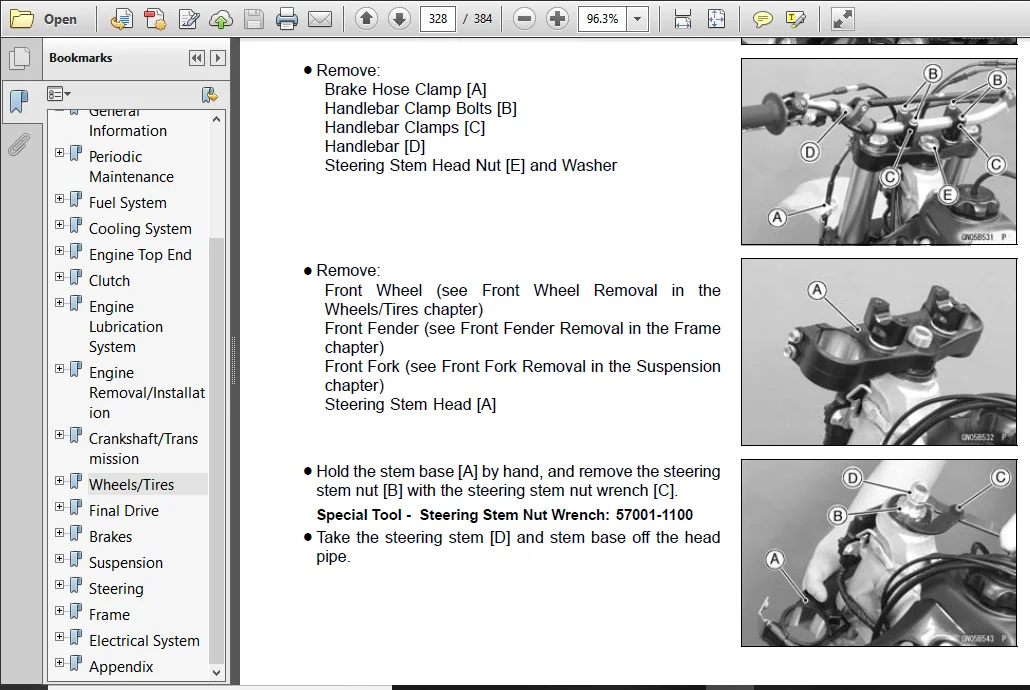Expand the Suspension bookmark node
This screenshot has width=1030, height=690.
[x=59, y=559]
